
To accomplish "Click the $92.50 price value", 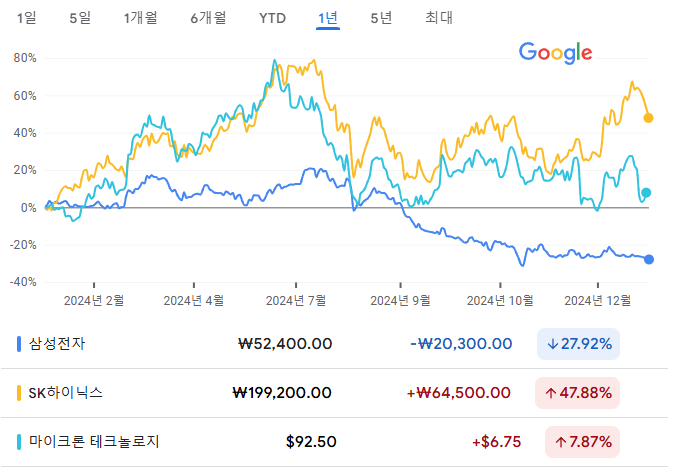I will 311,442.
